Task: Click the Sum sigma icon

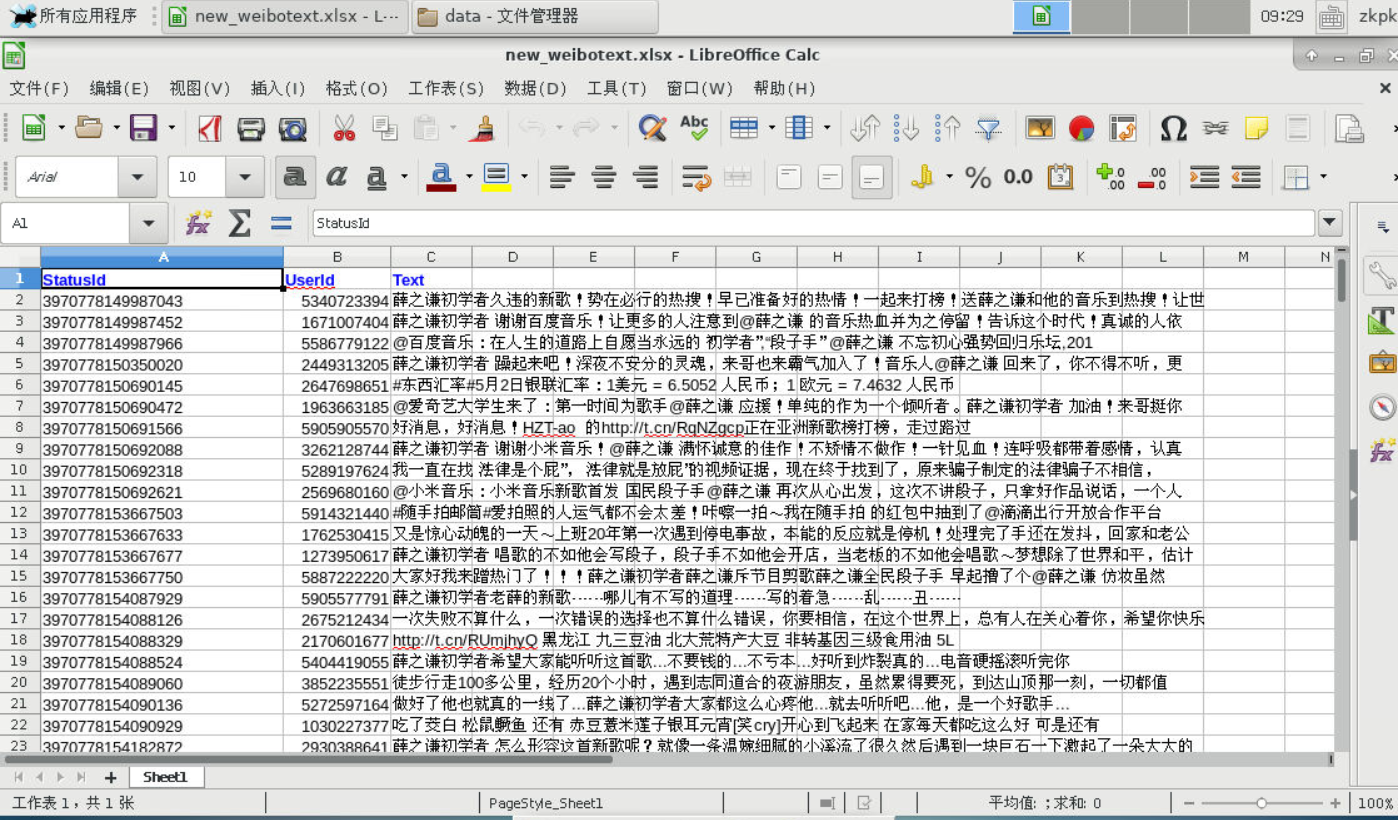Action: [239, 223]
